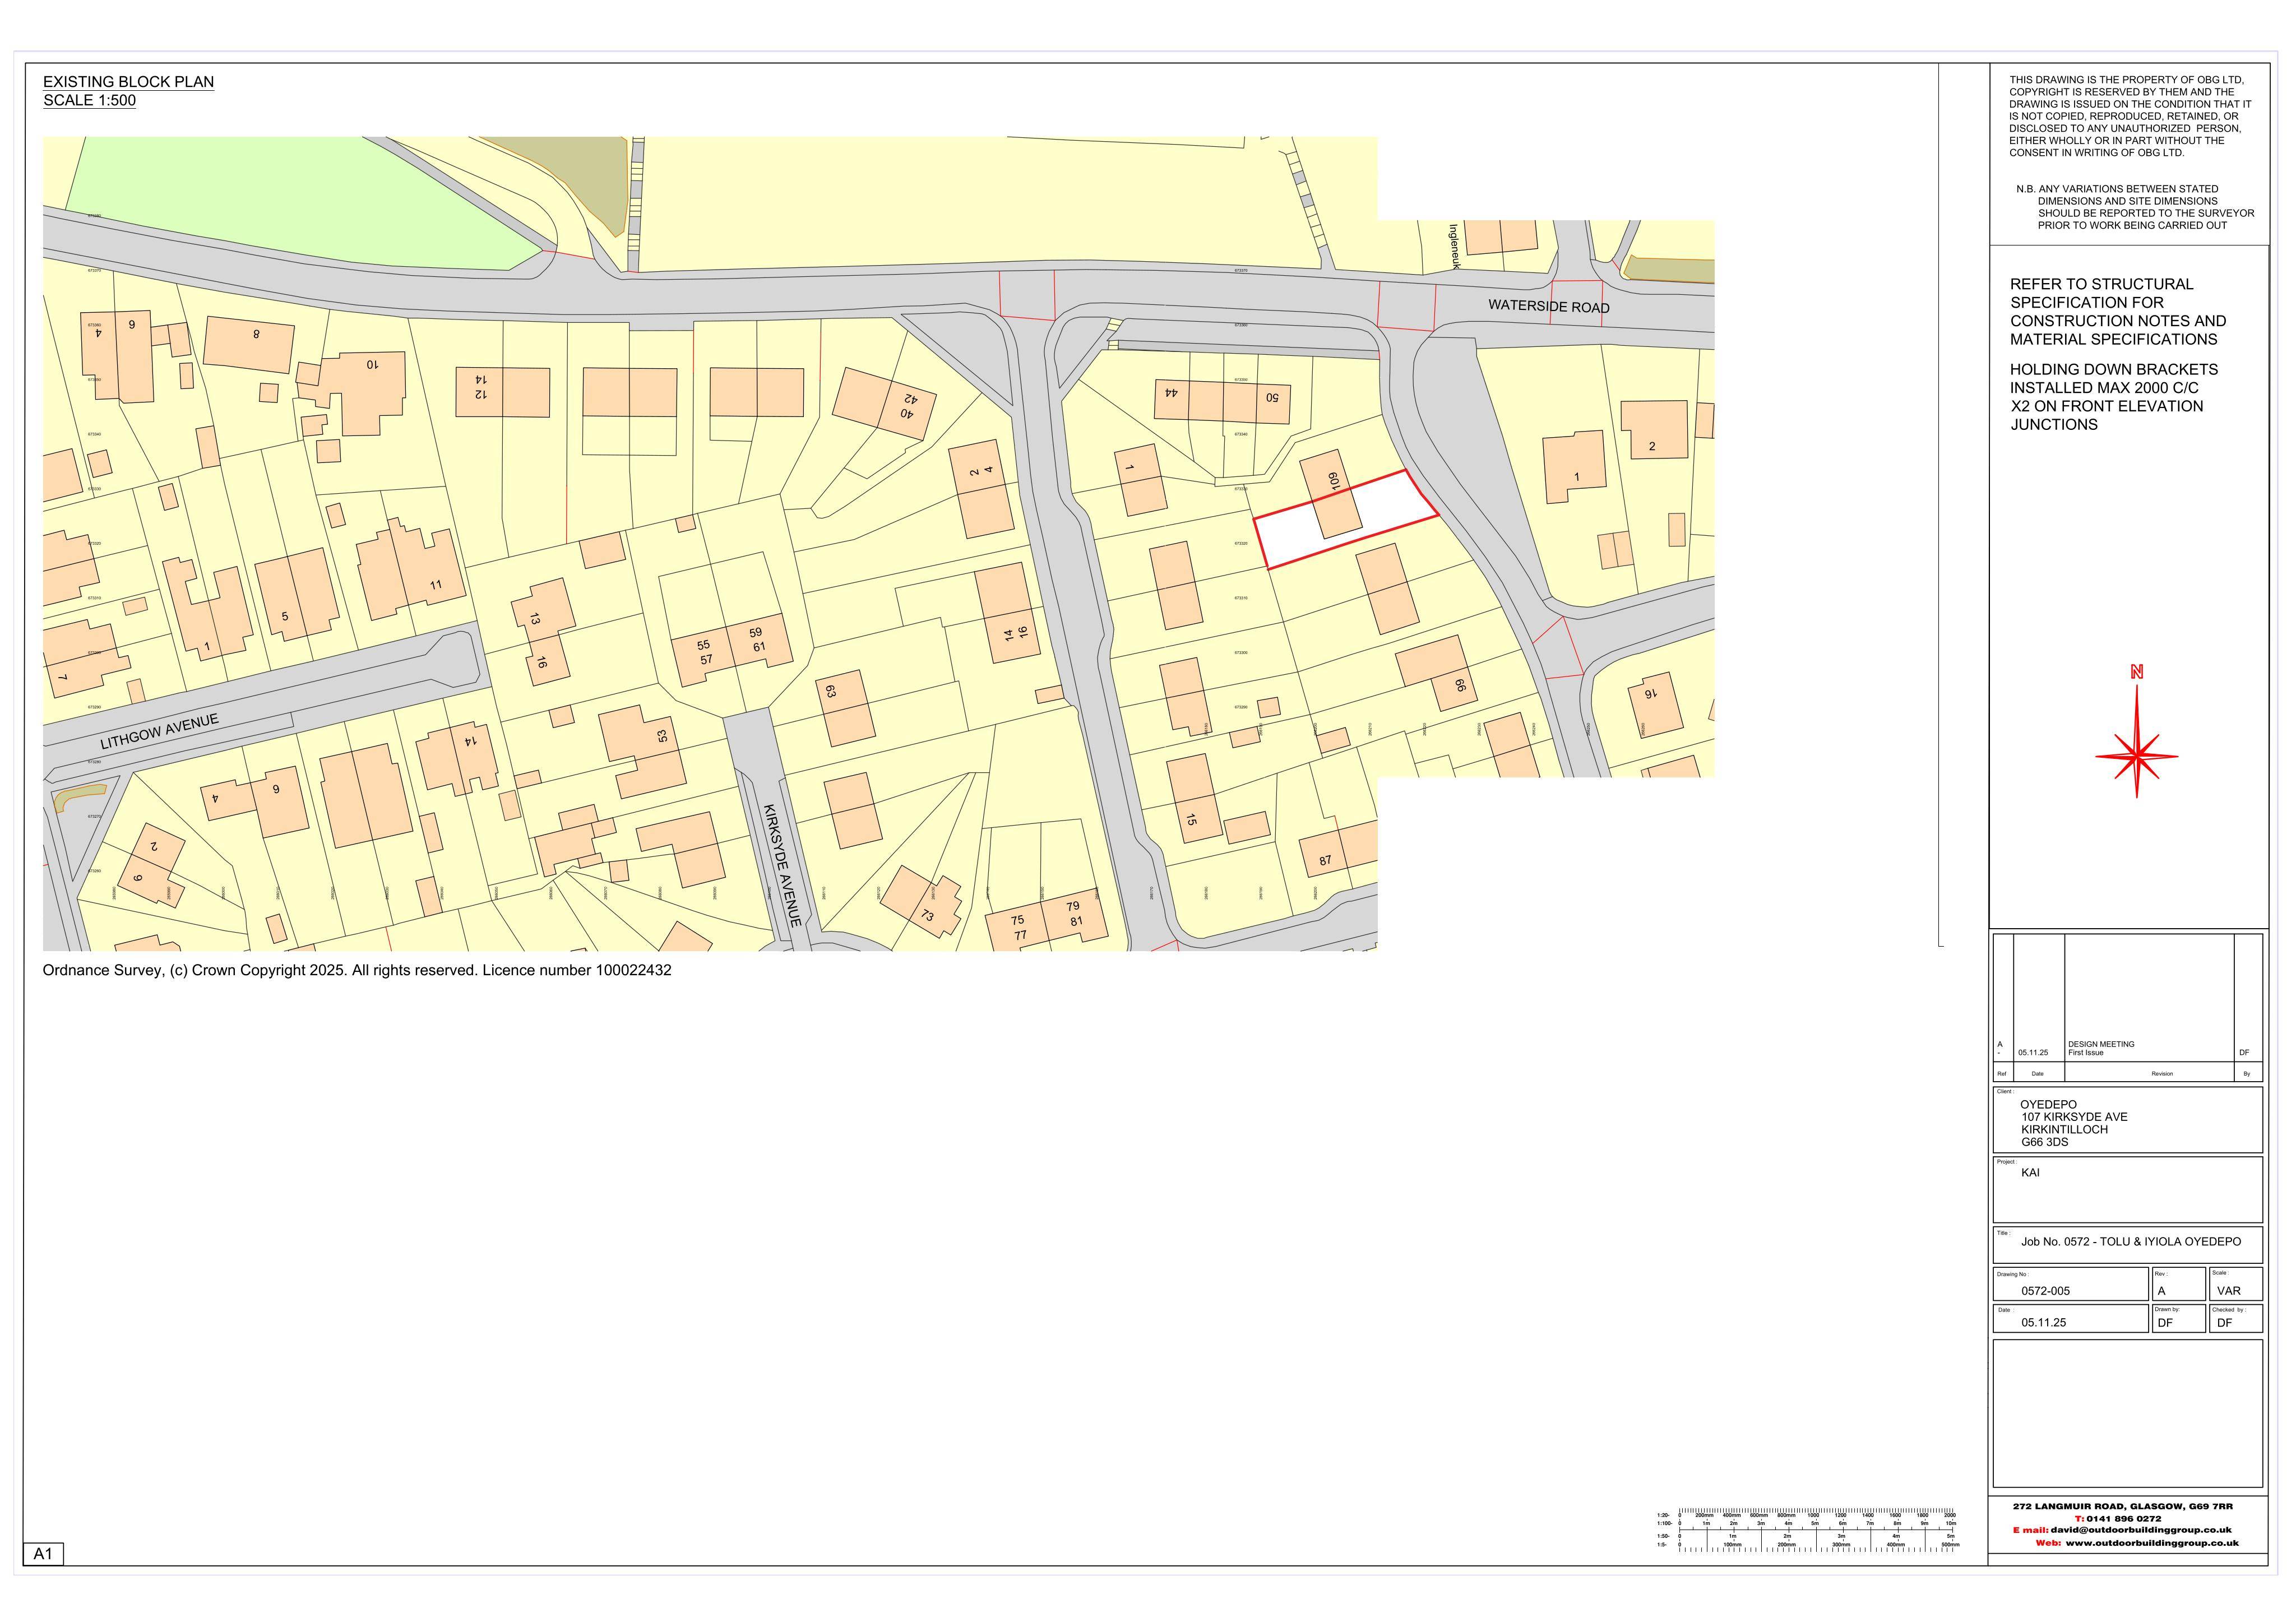
Task: Click building number 109 inside the site boundary
Action: click(x=1334, y=482)
